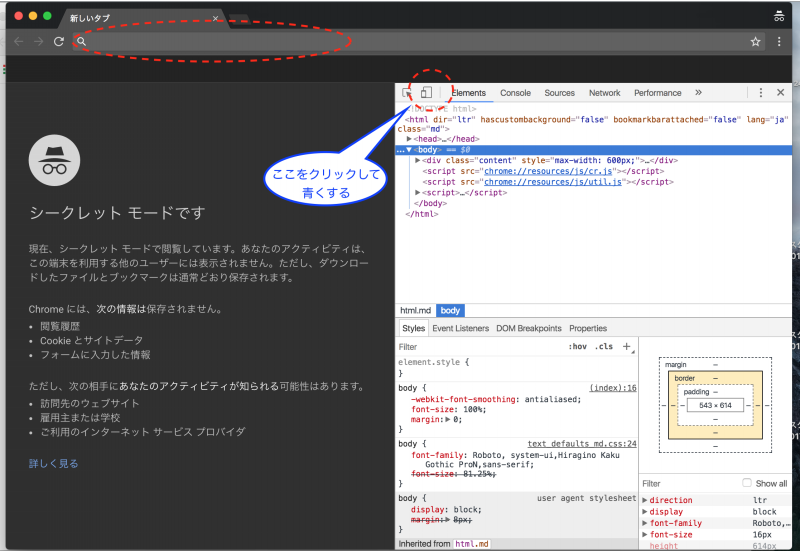The image size is (800, 551).
Task: Open chrome://resources/js/util.js link
Action: [x=553, y=182]
